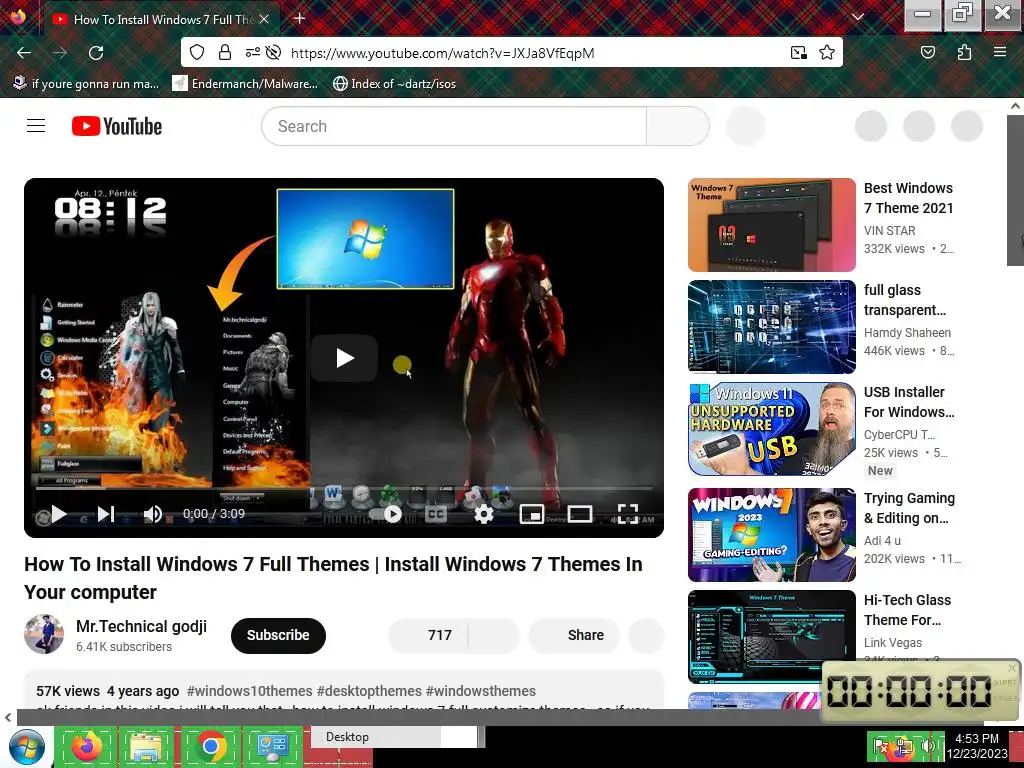The width and height of the screenshot is (1024, 768).
Task: Like the video showing 717
Action: click(x=428, y=635)
